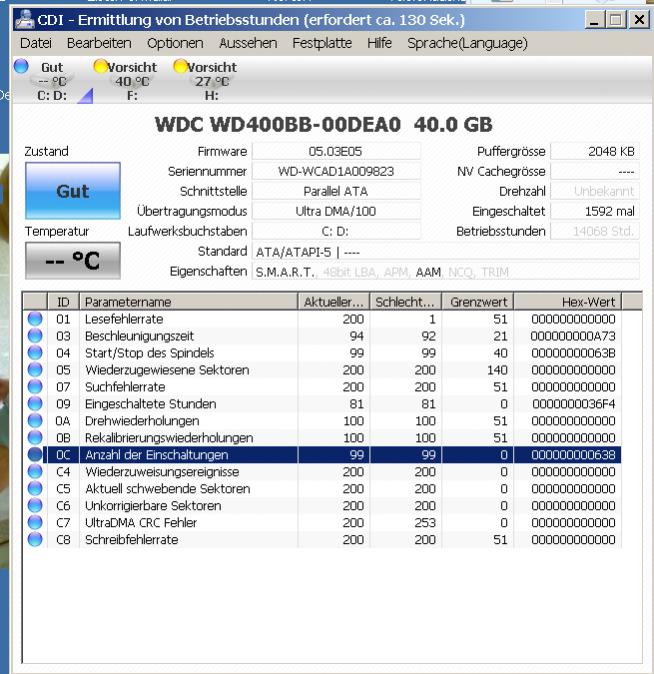Click status icon of Suchfehlerrate row
Screen dimensions: 654x674
pos(35,387)
